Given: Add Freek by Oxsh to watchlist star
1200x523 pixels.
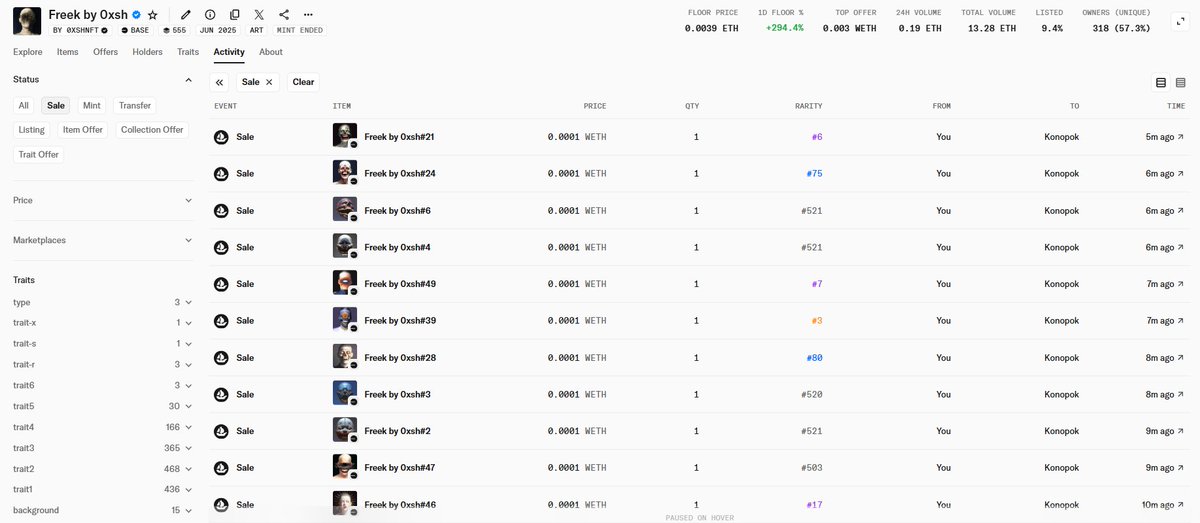Looking at the screenshot, I should pyautogui.click(x=152, y=15).
